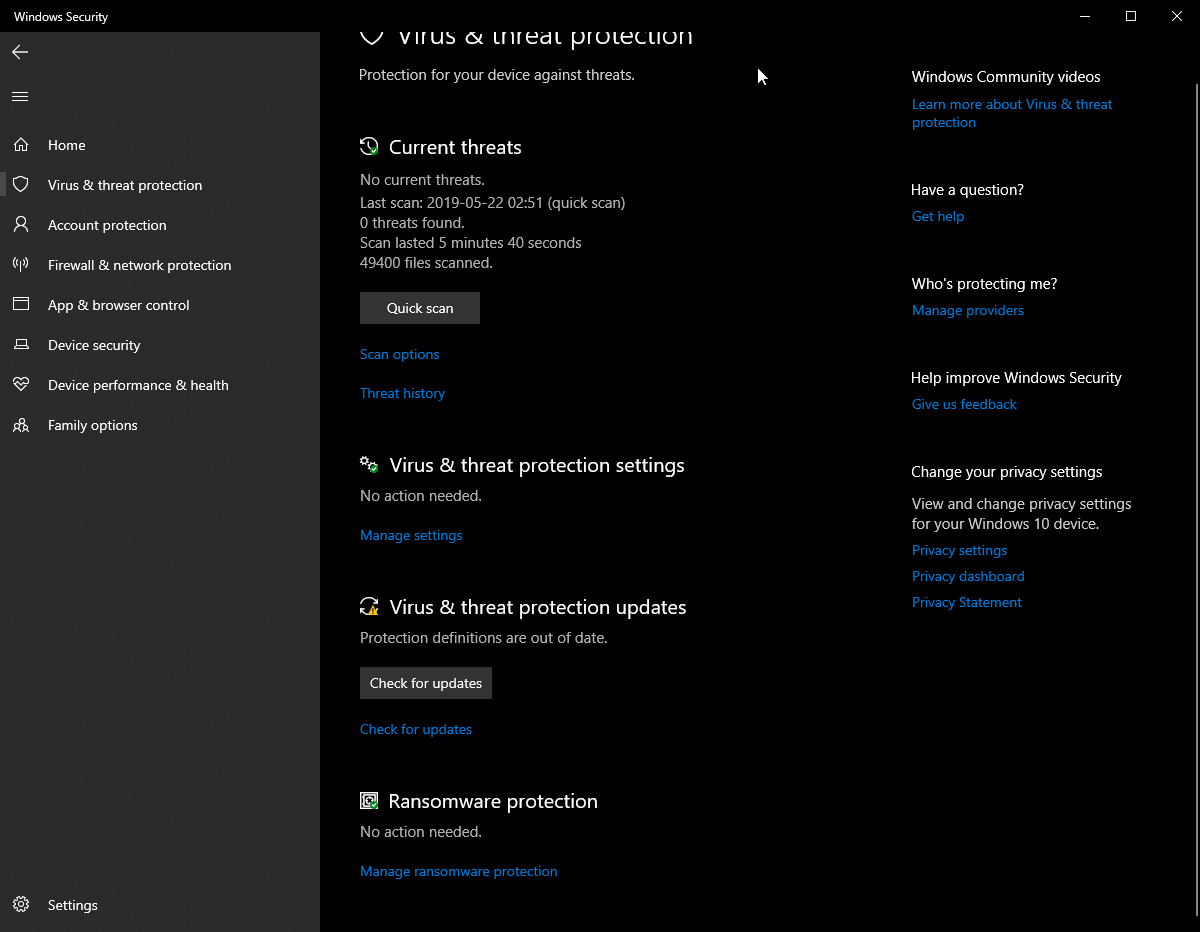Open Manage ransomware protection link

[x=459, y=871]
